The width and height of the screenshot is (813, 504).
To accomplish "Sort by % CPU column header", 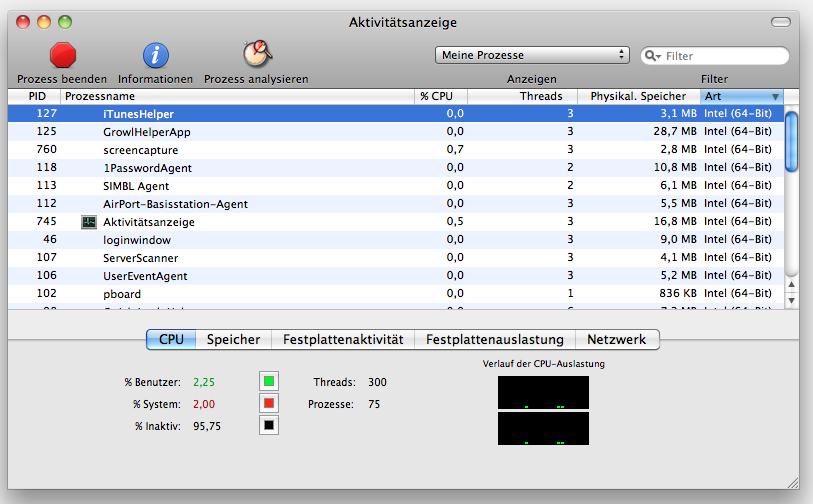I will 441,96.
